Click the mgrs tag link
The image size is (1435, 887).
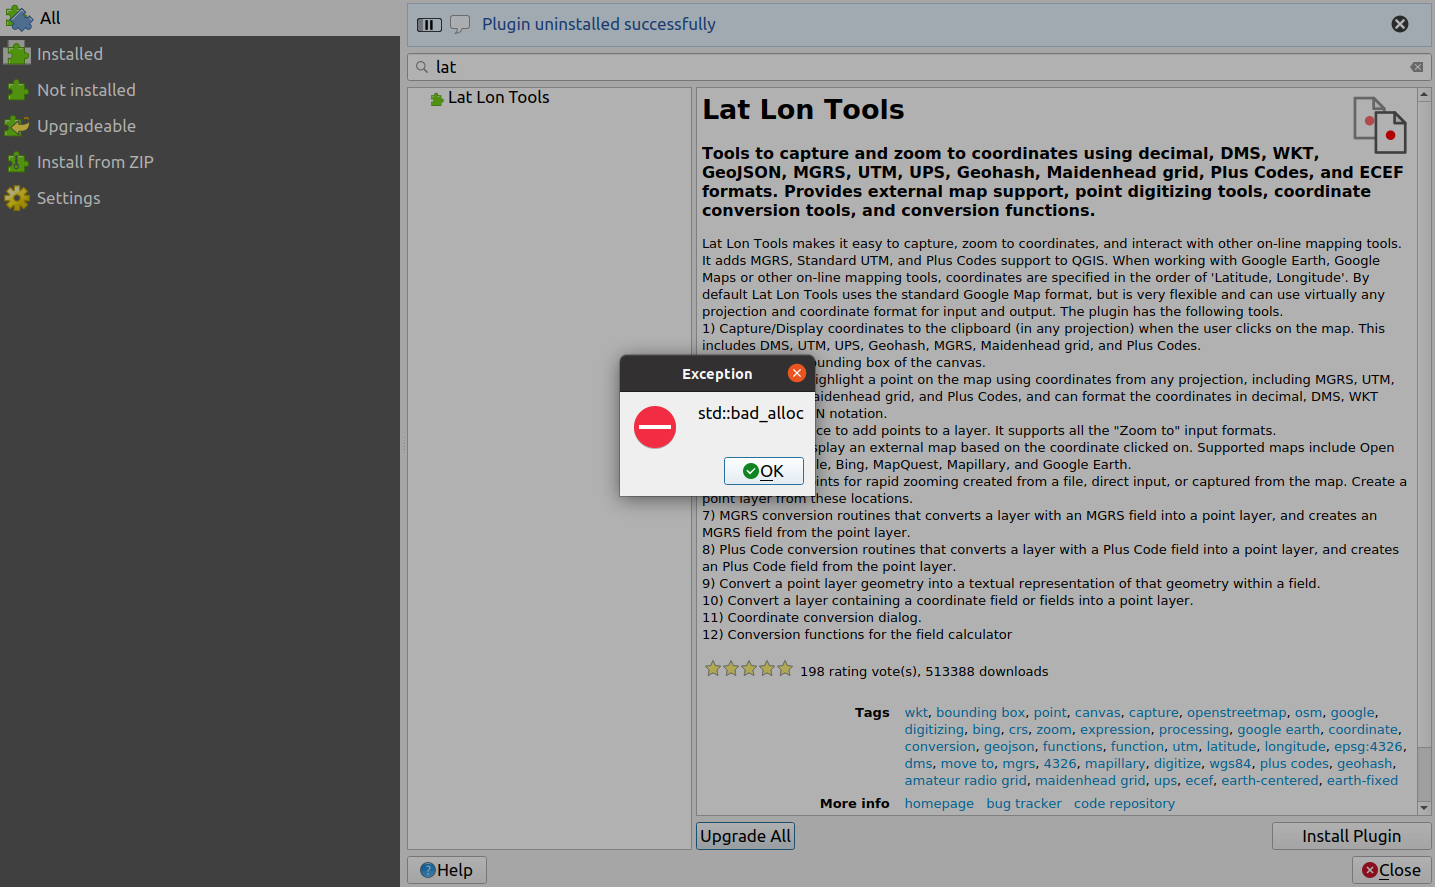(1018, 763)
